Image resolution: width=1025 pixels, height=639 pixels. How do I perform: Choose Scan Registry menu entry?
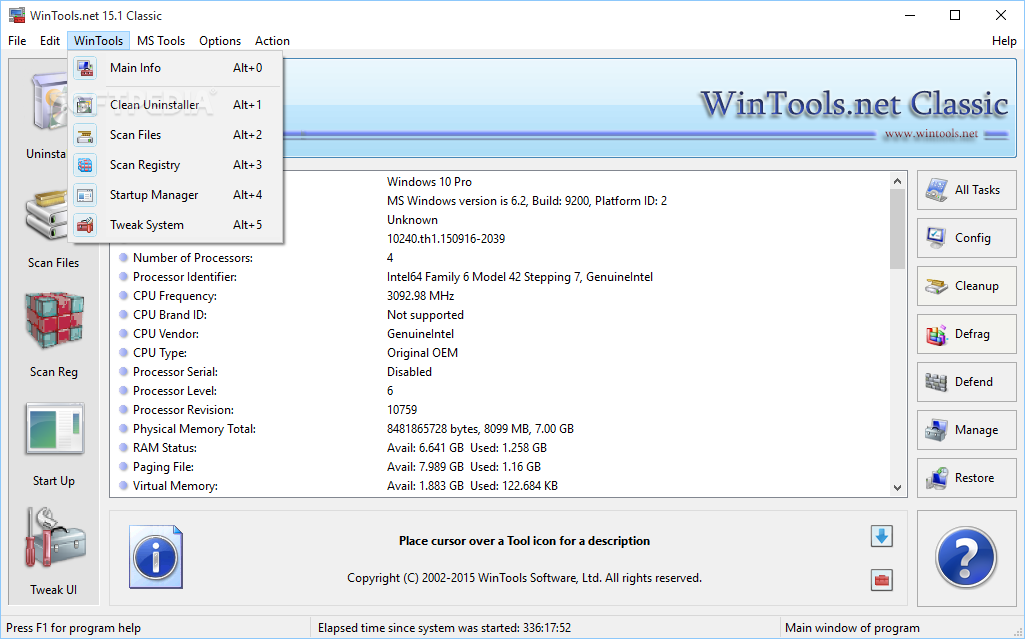tap(175, 165)
